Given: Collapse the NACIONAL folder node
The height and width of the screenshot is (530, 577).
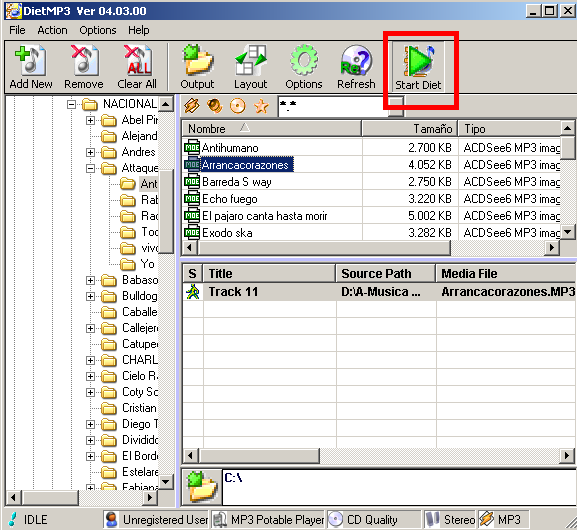Looking at the screenshot, I should click(71, 105).
